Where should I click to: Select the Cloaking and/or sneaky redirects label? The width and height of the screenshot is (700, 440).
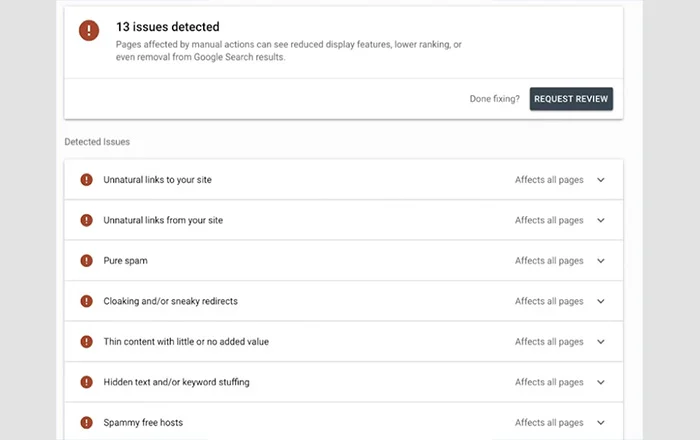(x=171, y=301)
